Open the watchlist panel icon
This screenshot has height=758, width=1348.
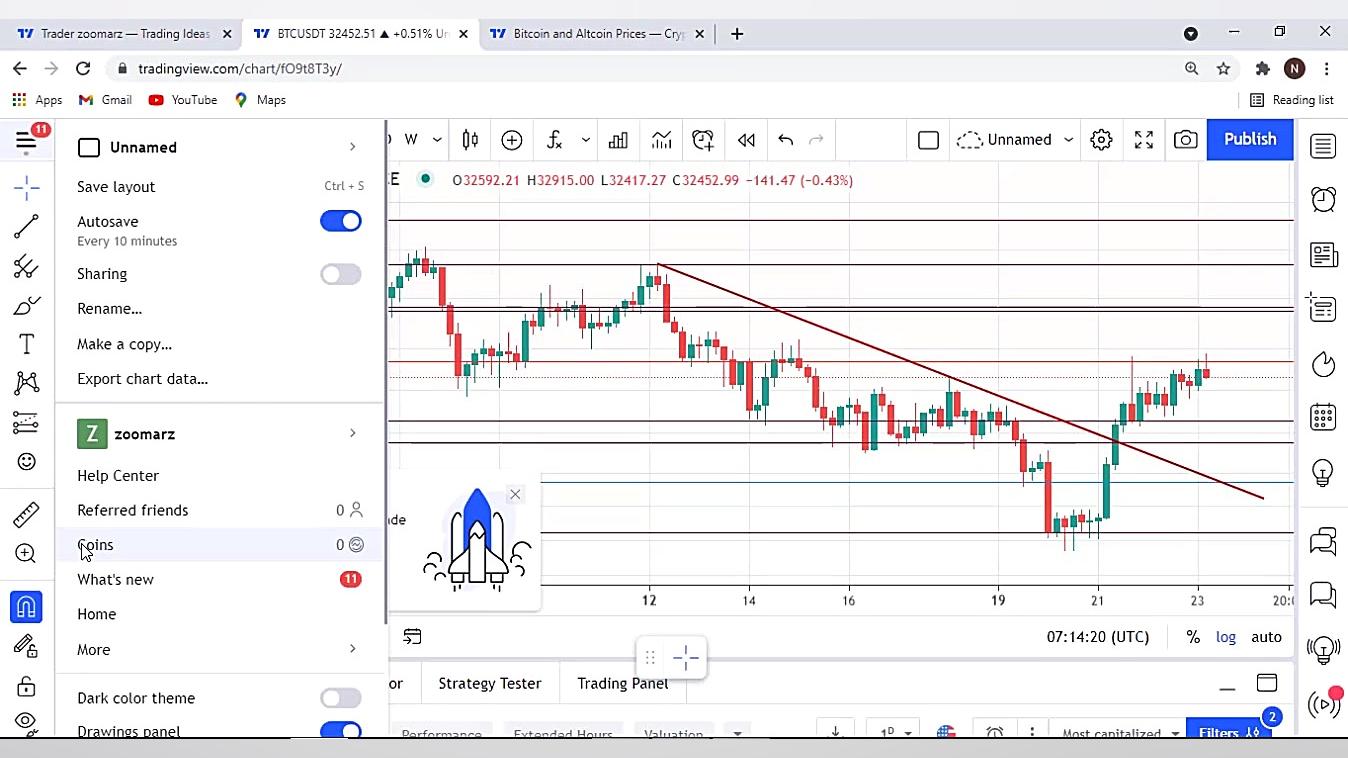[x=1323, y=147]
